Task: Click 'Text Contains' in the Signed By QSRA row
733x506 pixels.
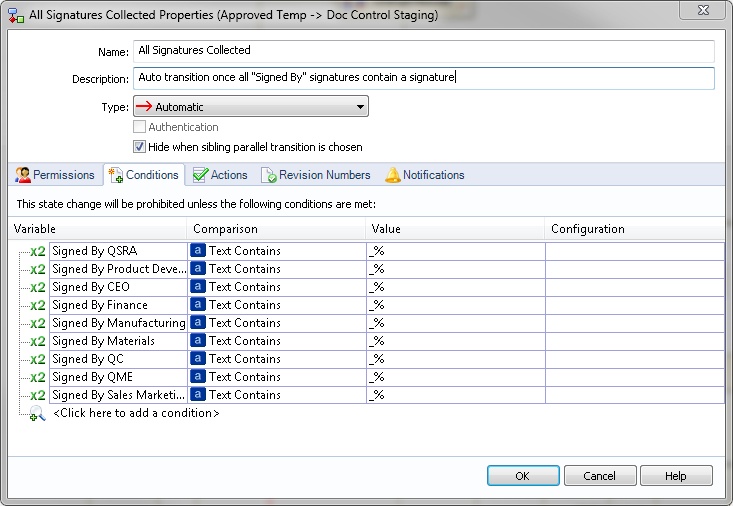Action: click(244, 251)
